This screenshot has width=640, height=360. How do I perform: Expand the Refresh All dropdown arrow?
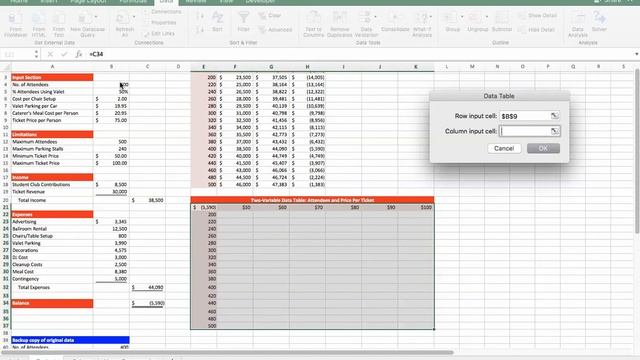pyautogui.click(x=134, y=17)
